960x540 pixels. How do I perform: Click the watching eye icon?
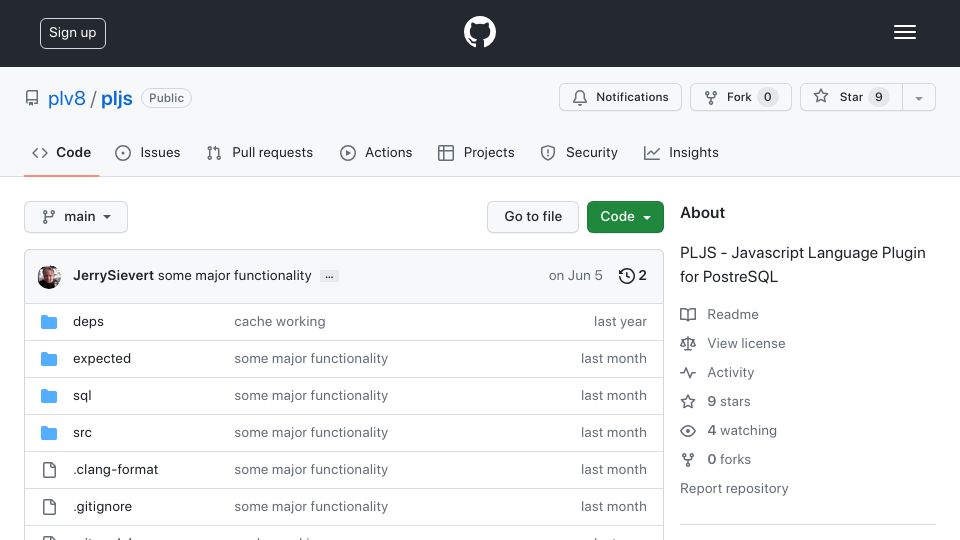(x=688, y=431)
